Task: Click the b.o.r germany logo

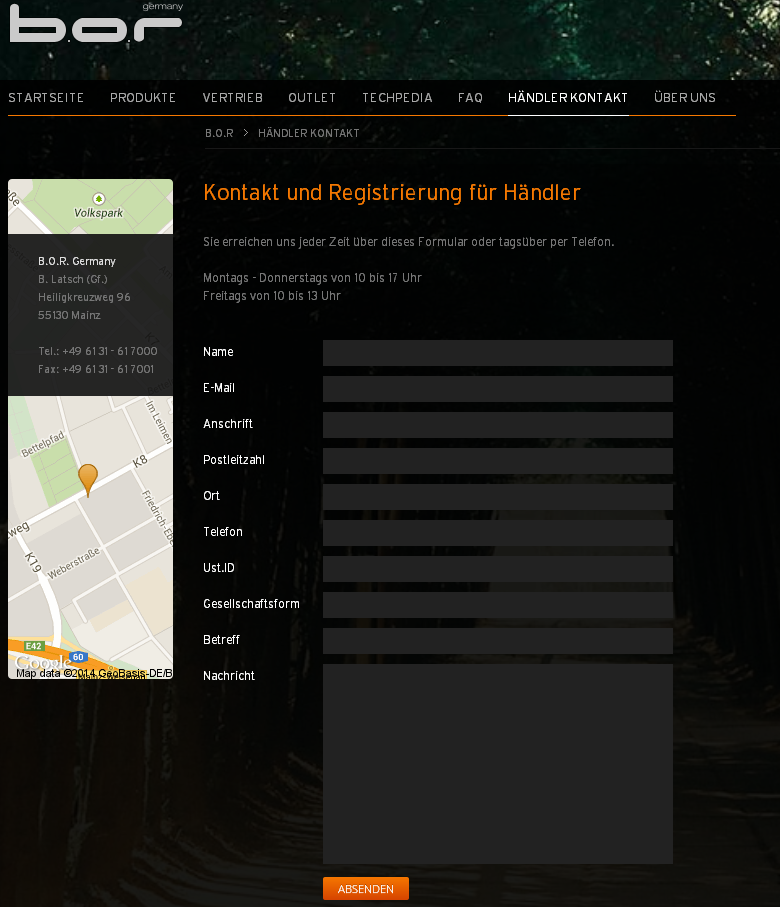Action: click(x=95, y=23)
